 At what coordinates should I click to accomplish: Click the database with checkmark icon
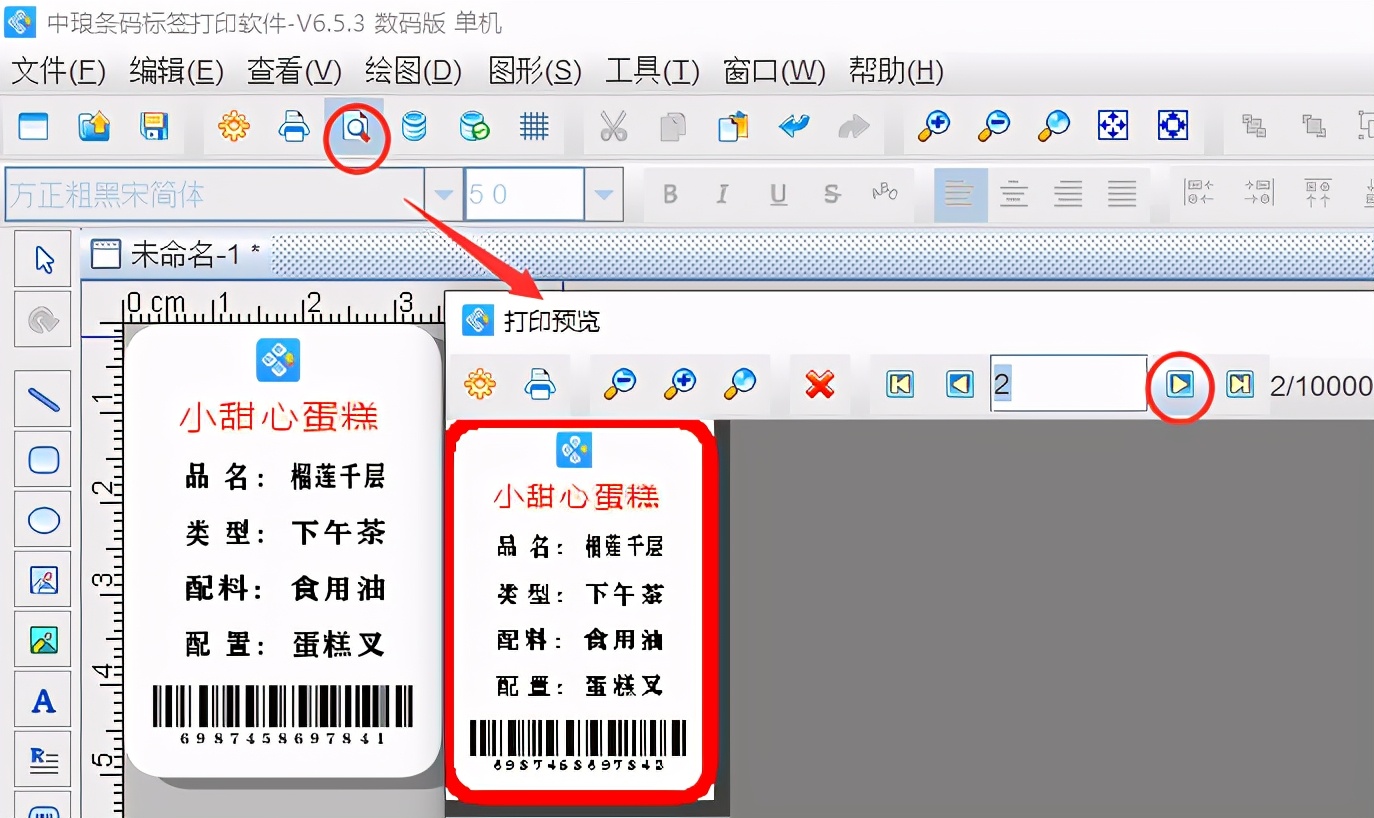tap(474, 126)
